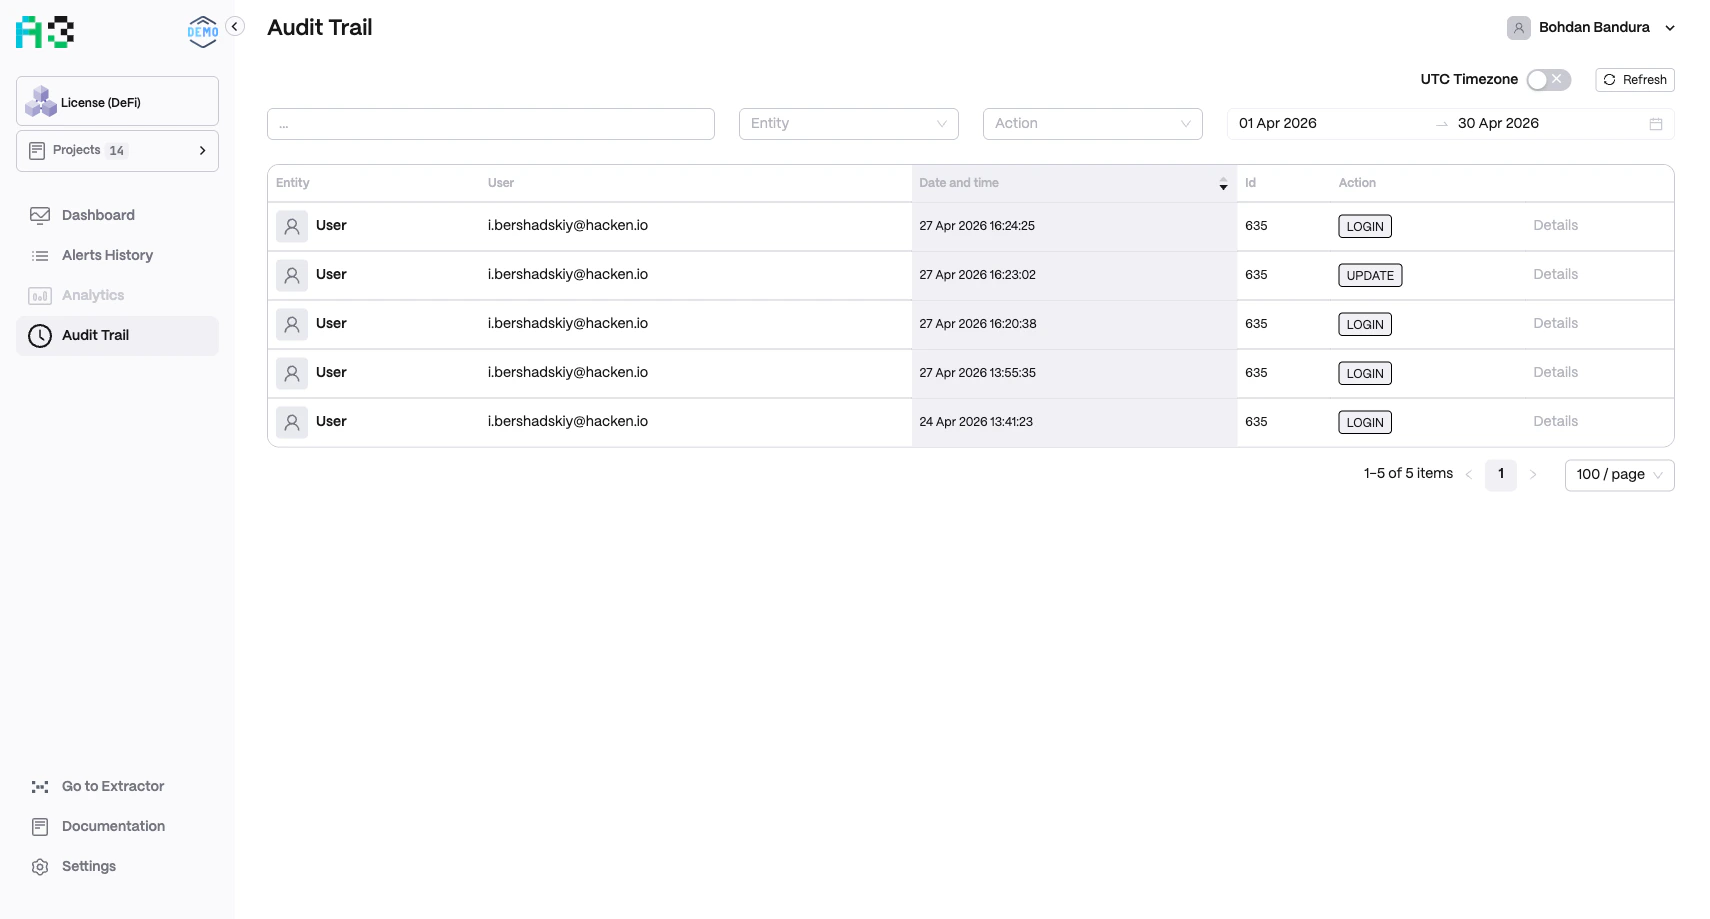Image resolution: width=1710 pixels, height=919 pixels.
Task: Click the Analytics chart icon
Action: coord(40,296)
